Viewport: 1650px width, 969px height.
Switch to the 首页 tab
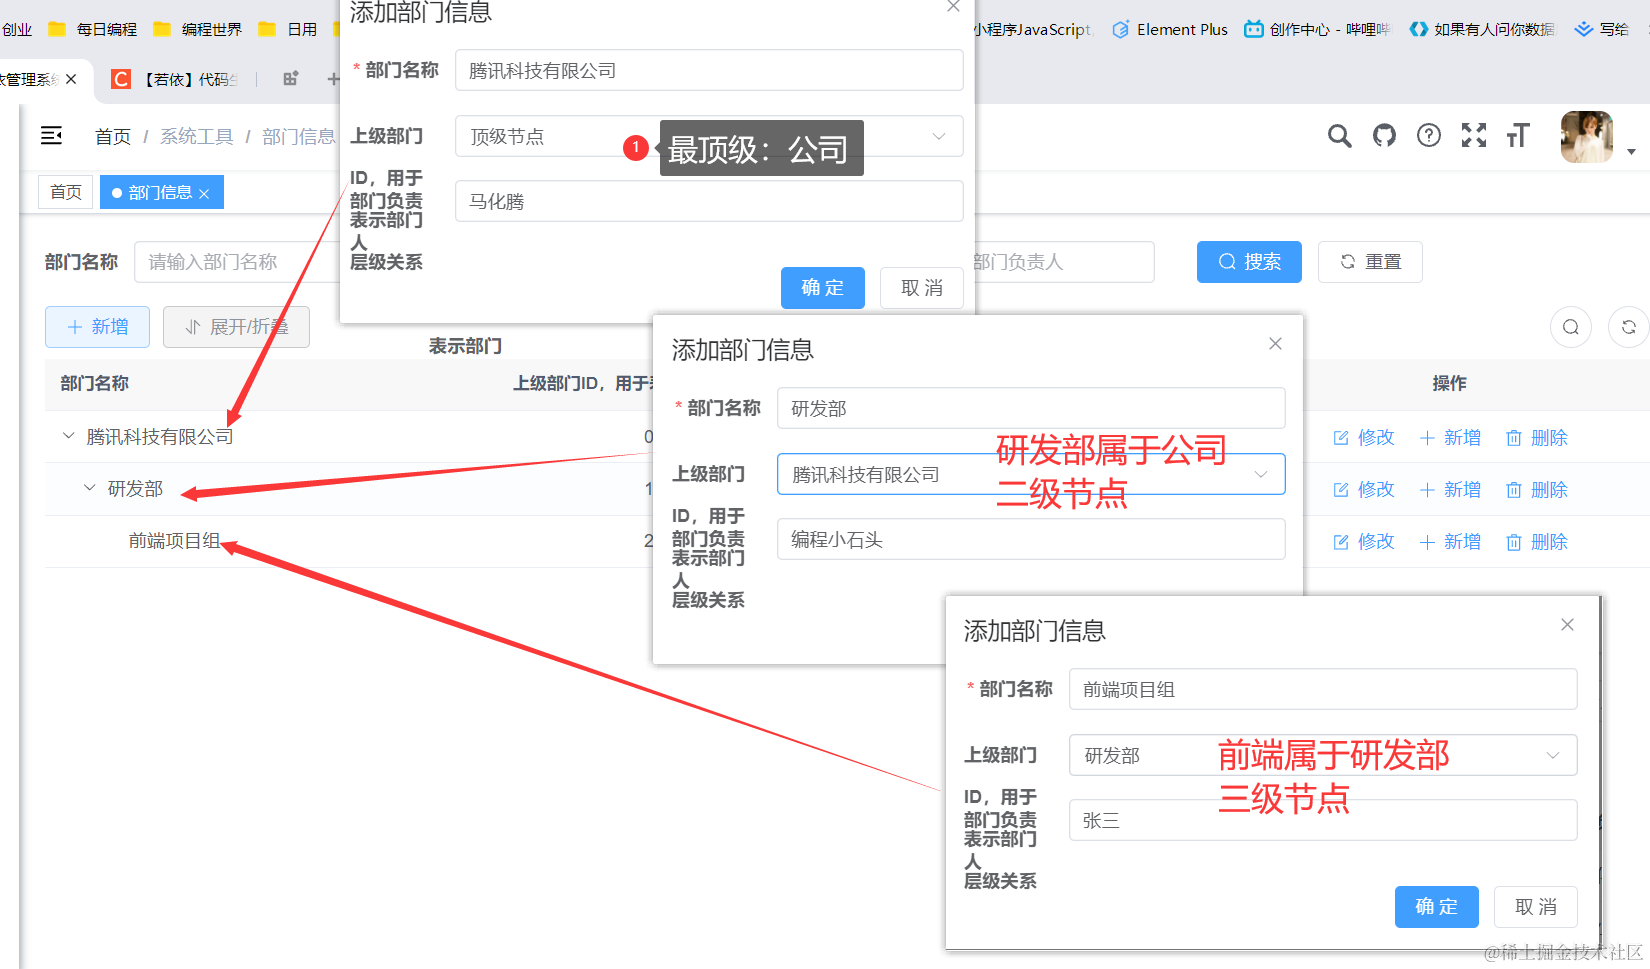66,192
